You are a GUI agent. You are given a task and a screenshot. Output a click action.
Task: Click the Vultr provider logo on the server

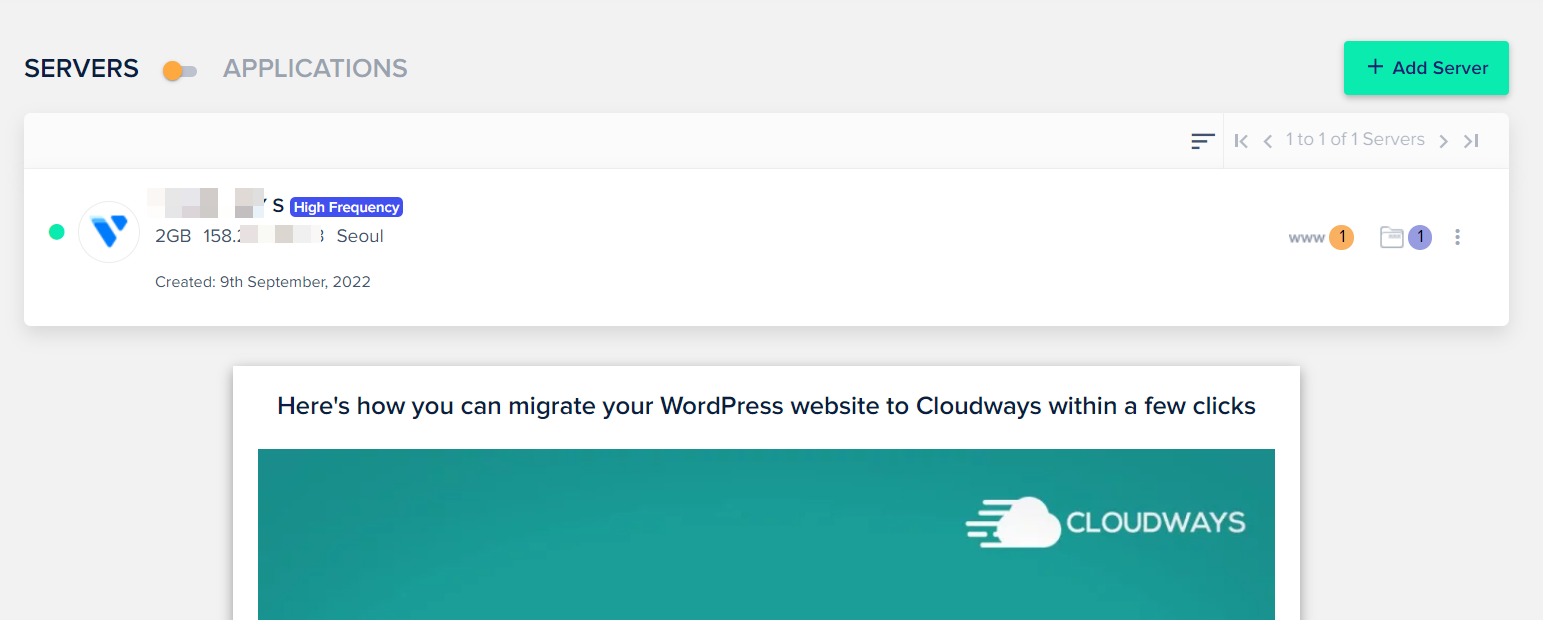pos(108,231)
